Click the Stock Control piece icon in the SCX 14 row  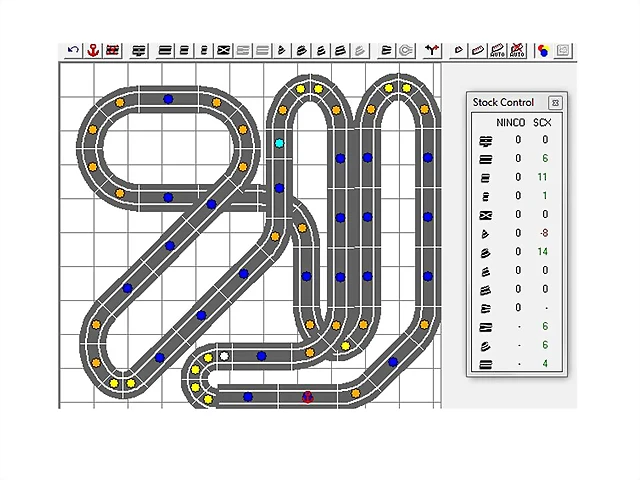point(486,253)
